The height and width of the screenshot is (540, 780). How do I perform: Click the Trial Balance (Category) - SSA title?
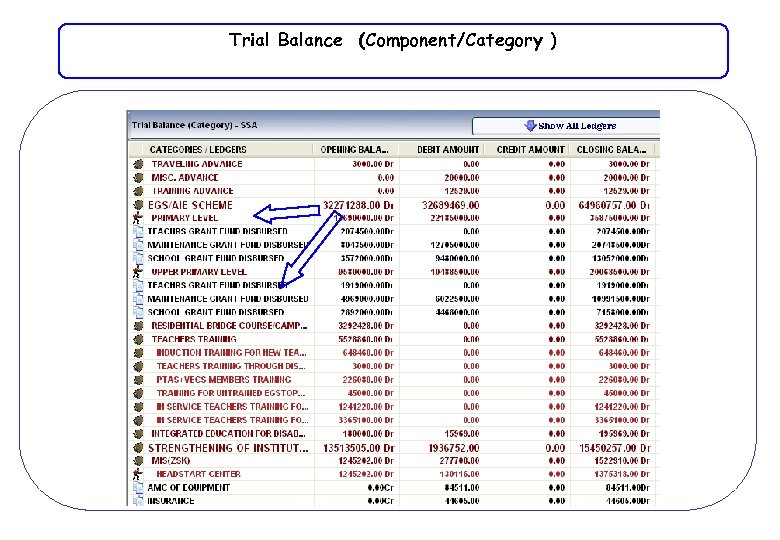point(195,125)
